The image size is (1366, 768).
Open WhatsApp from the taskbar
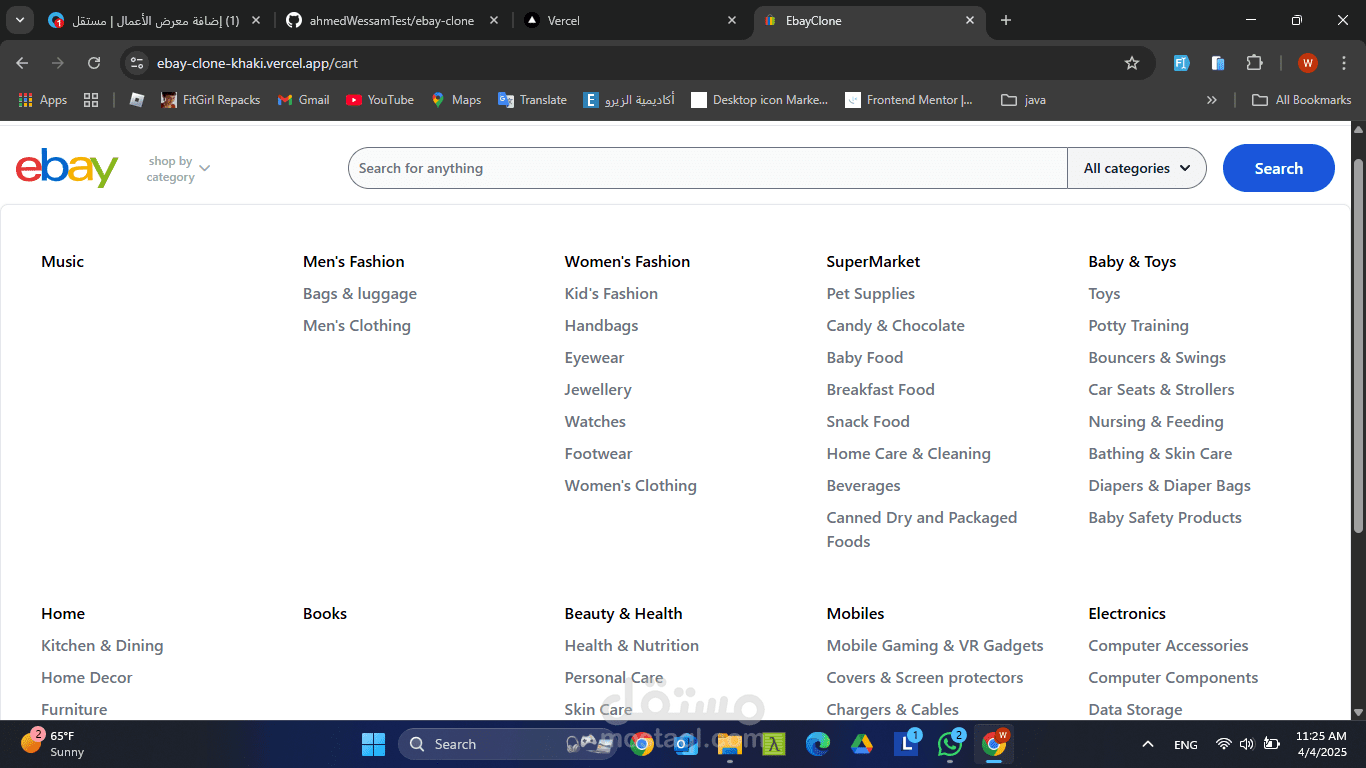pos(950,744)
